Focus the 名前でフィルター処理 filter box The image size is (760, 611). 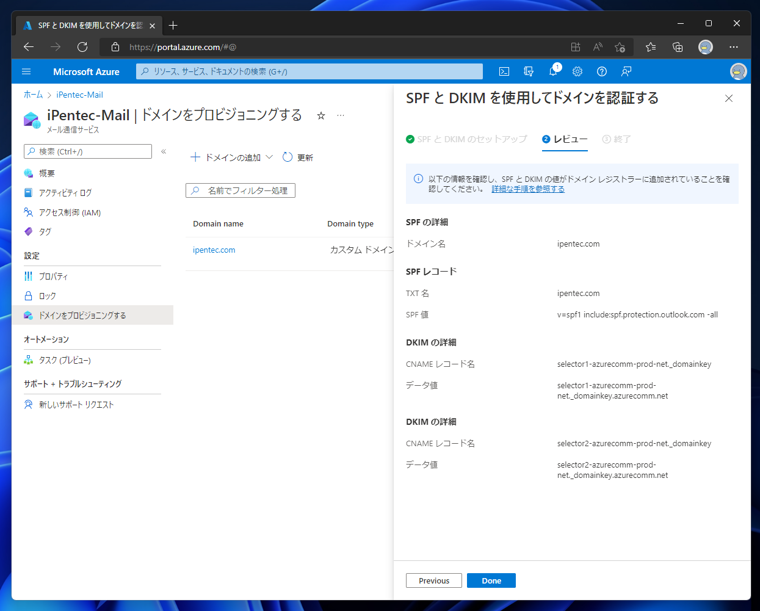tap(240, 190)
